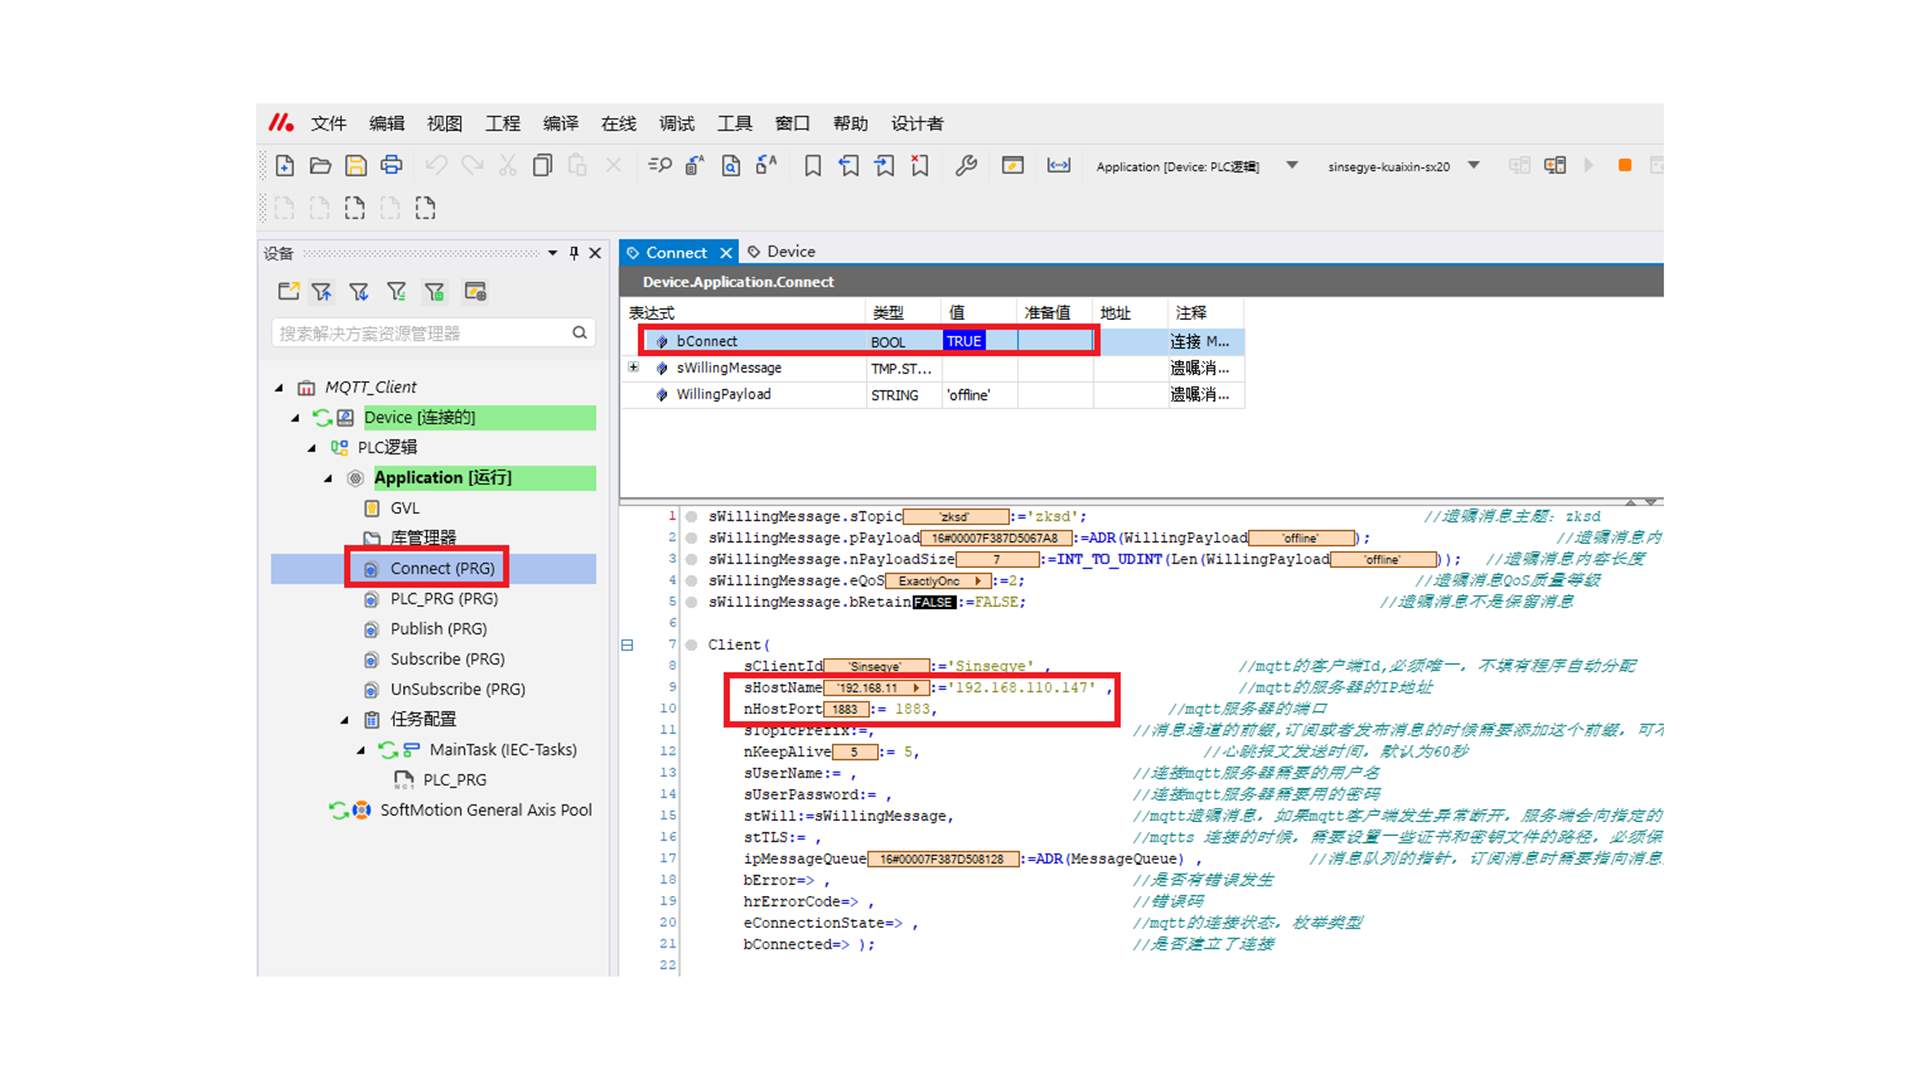
Task: Open the sinsegye-kuaixin-sx20 dropdown
Action: [1474, 166]
